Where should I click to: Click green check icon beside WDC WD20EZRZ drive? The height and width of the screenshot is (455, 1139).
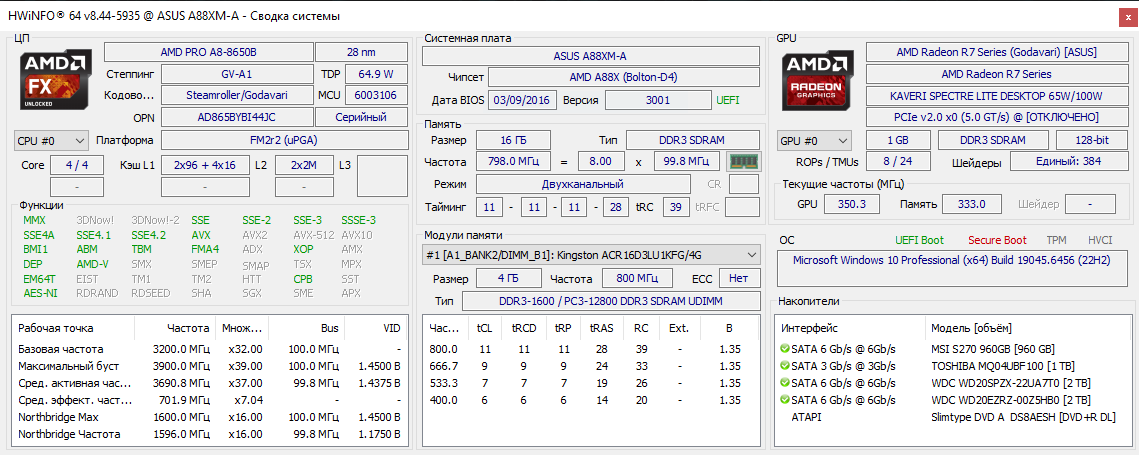pyautogui.click(x=785, y=400)
